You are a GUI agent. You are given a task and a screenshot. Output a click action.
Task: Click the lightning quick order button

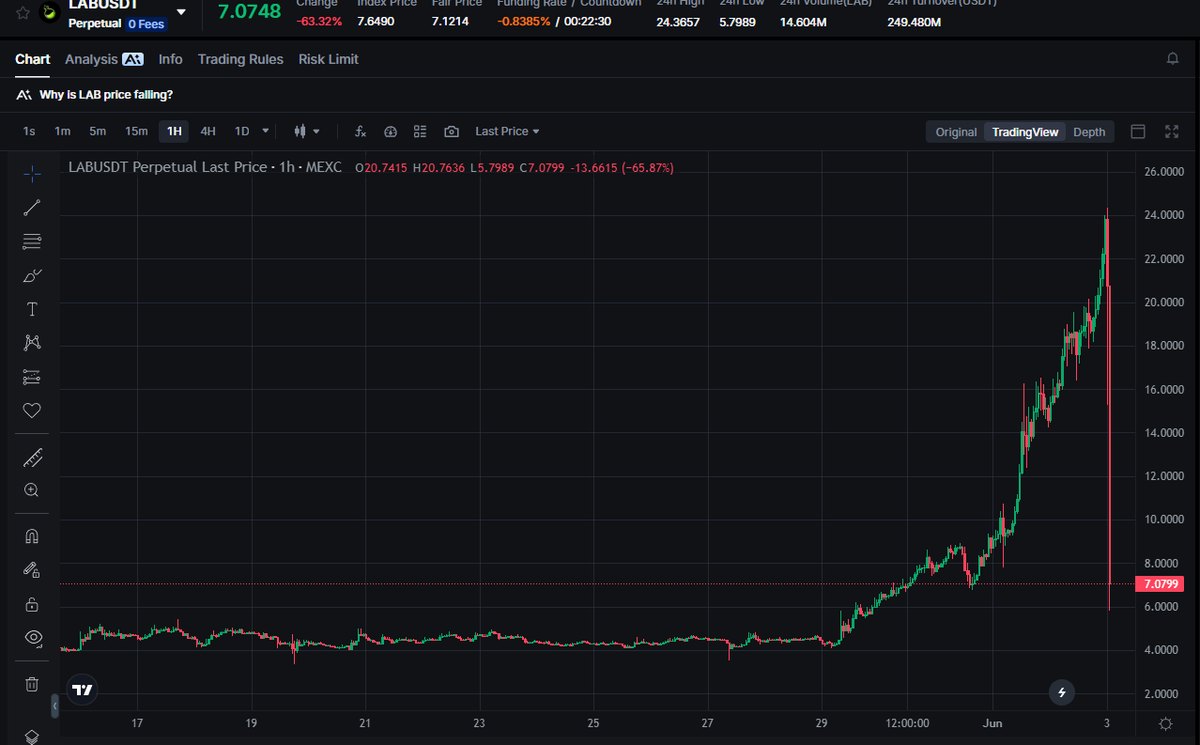pyautogui.click(x=1062, y=691)
